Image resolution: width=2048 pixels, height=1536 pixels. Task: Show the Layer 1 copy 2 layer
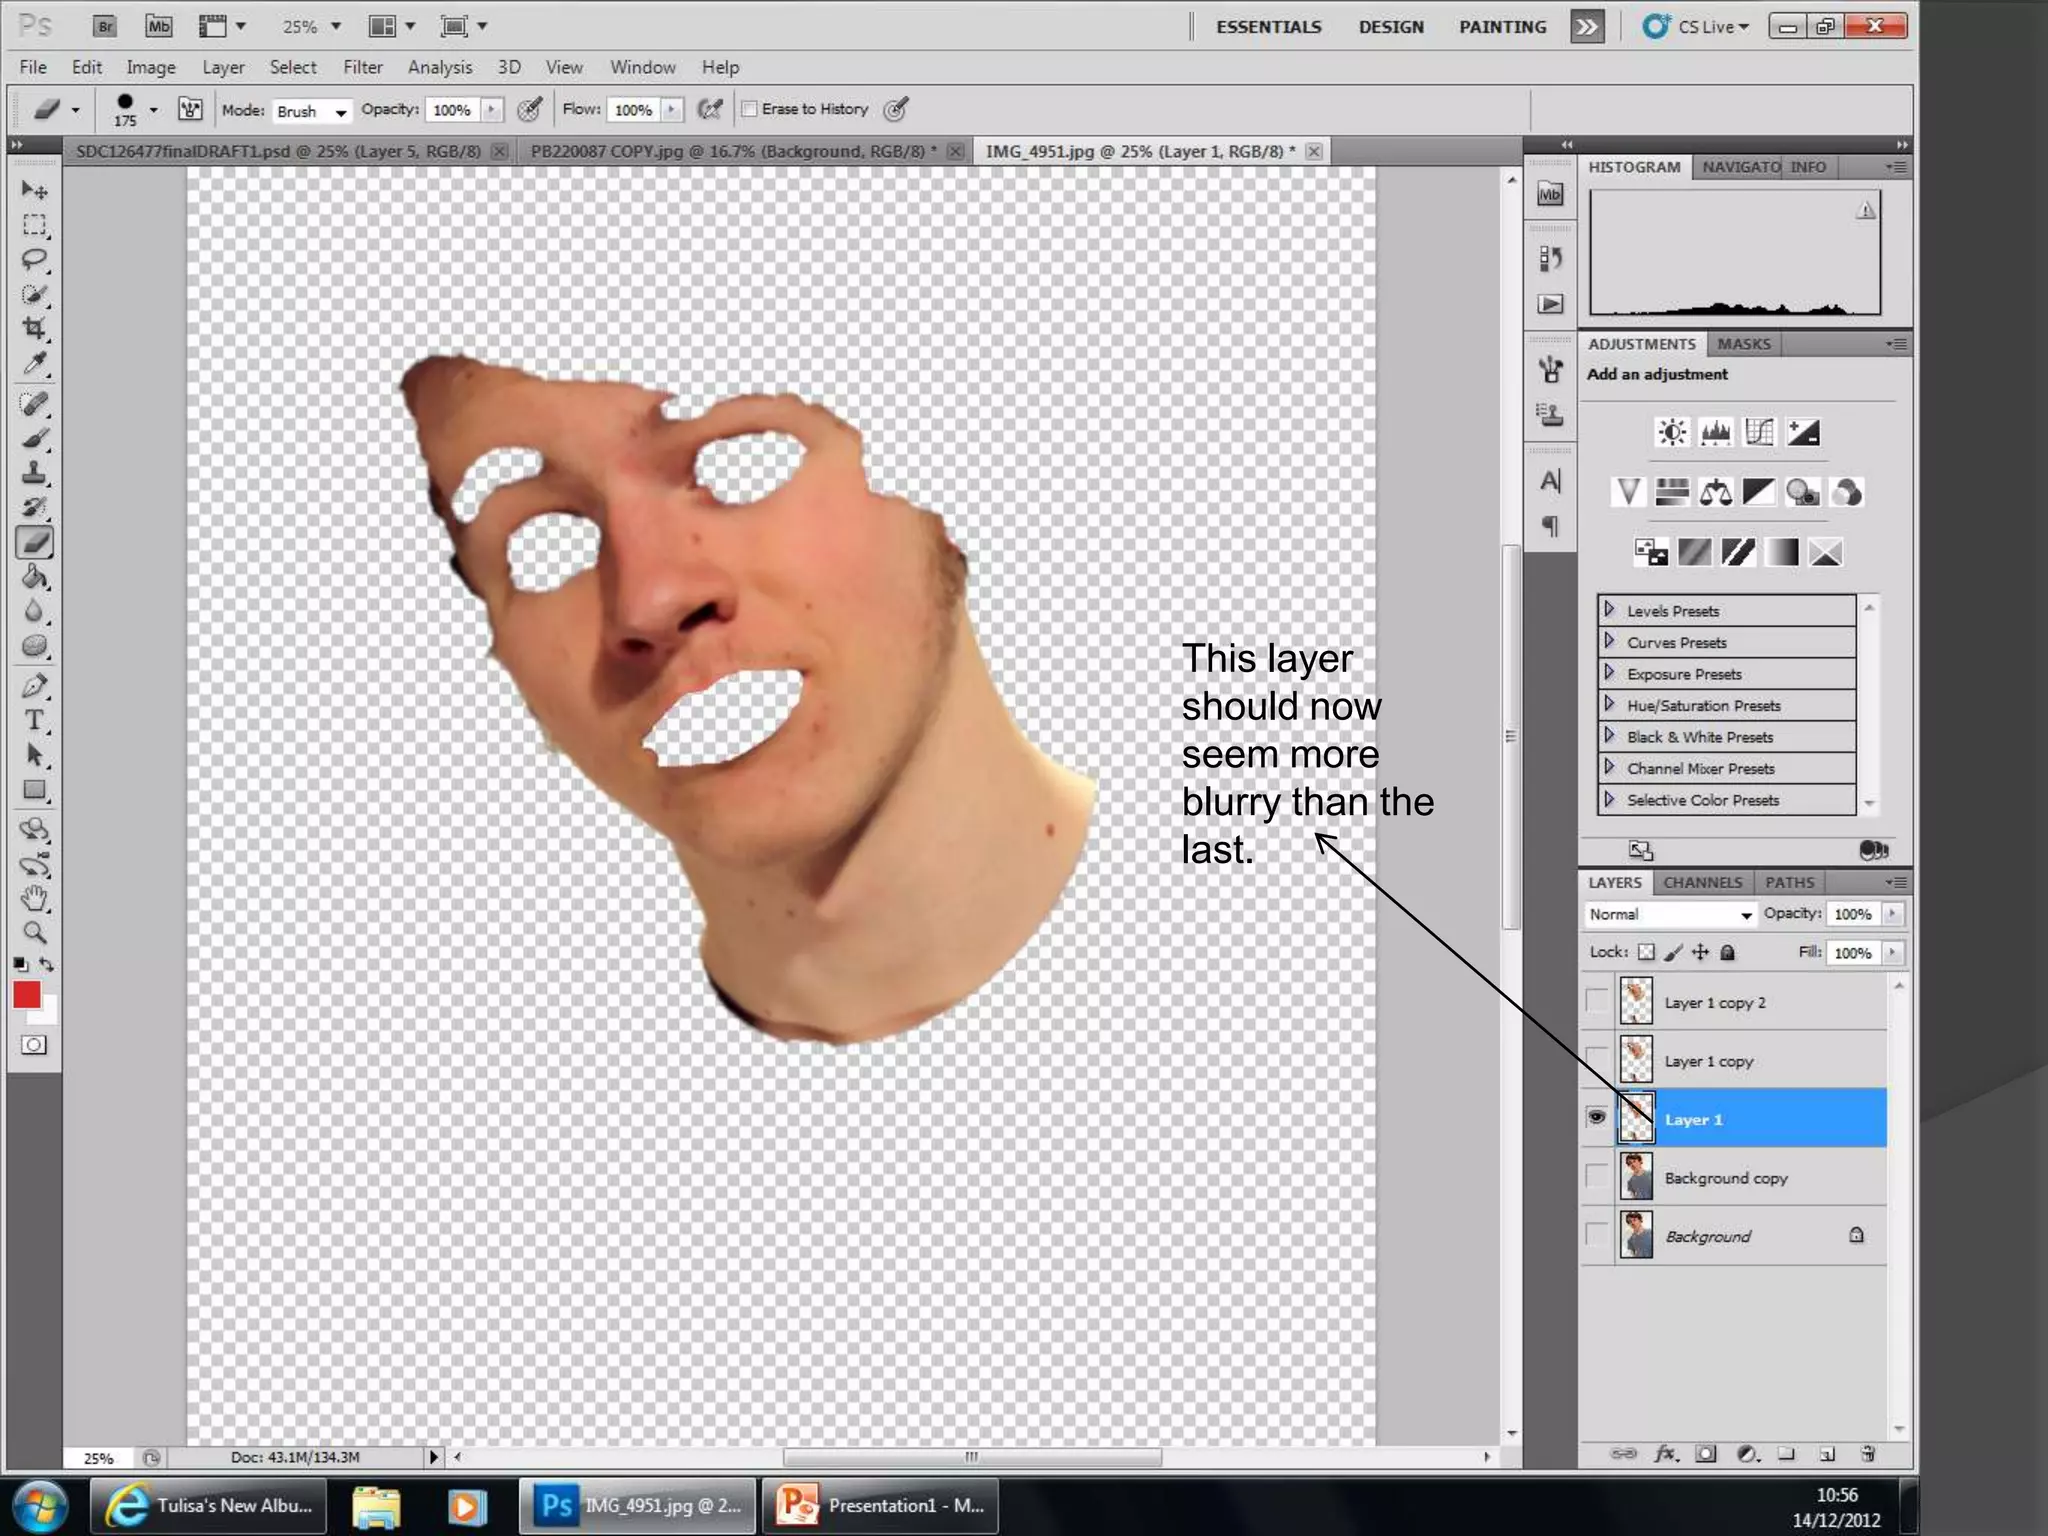[1597, 1001]
